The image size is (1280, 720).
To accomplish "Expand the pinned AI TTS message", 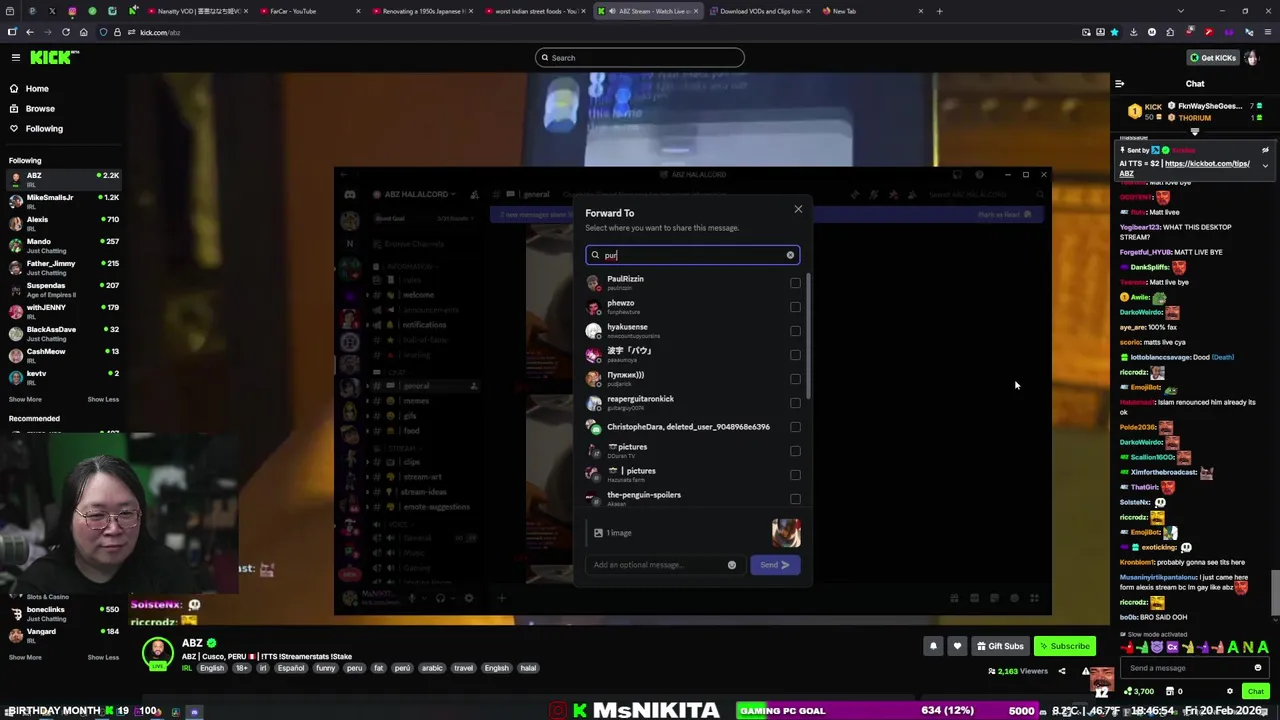I will (1265, 165).
